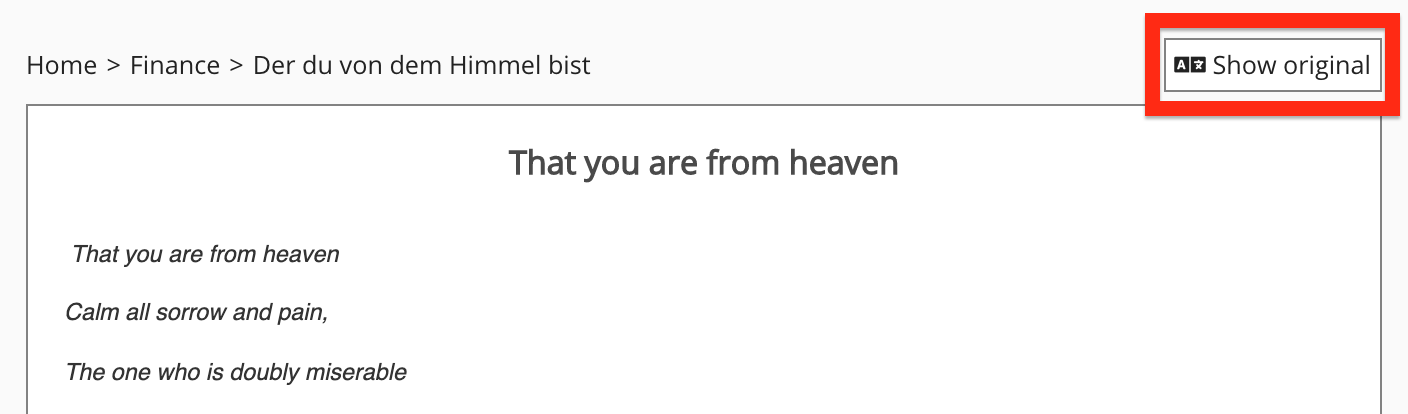The width and height of the screenshot is (1408, 414).
Task: Click the line The one who is doubly miserable
Action: point(236,373)
